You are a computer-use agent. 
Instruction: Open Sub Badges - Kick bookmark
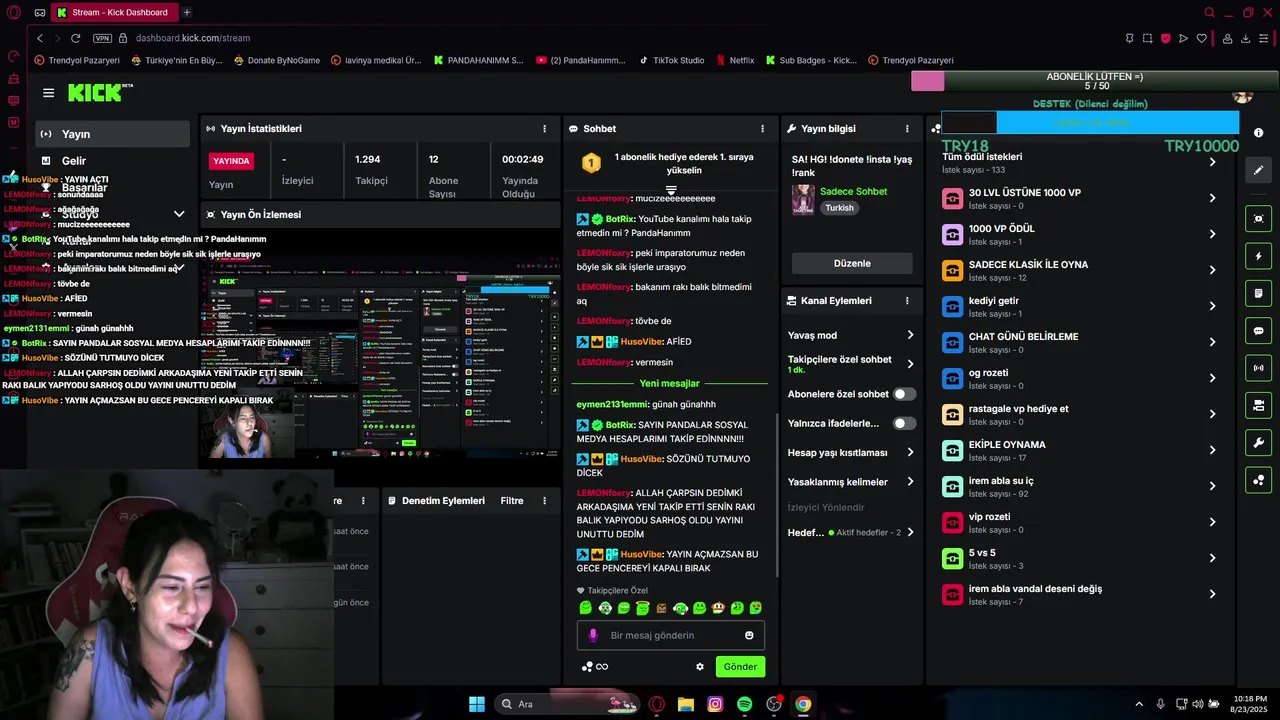click(x=811, y=60)
